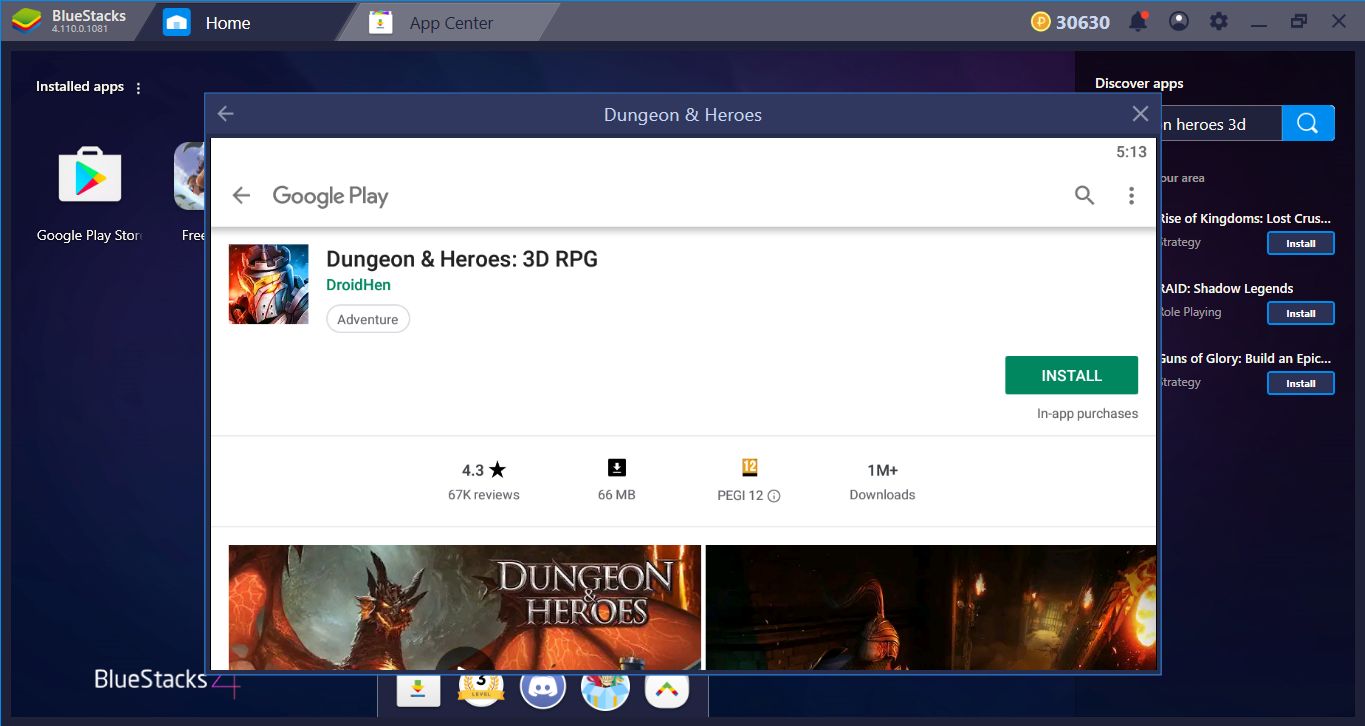The height and width of the screenshot is (726, 1365).
Task: Open the account profile icon
Action: (x=1179, y=21)
